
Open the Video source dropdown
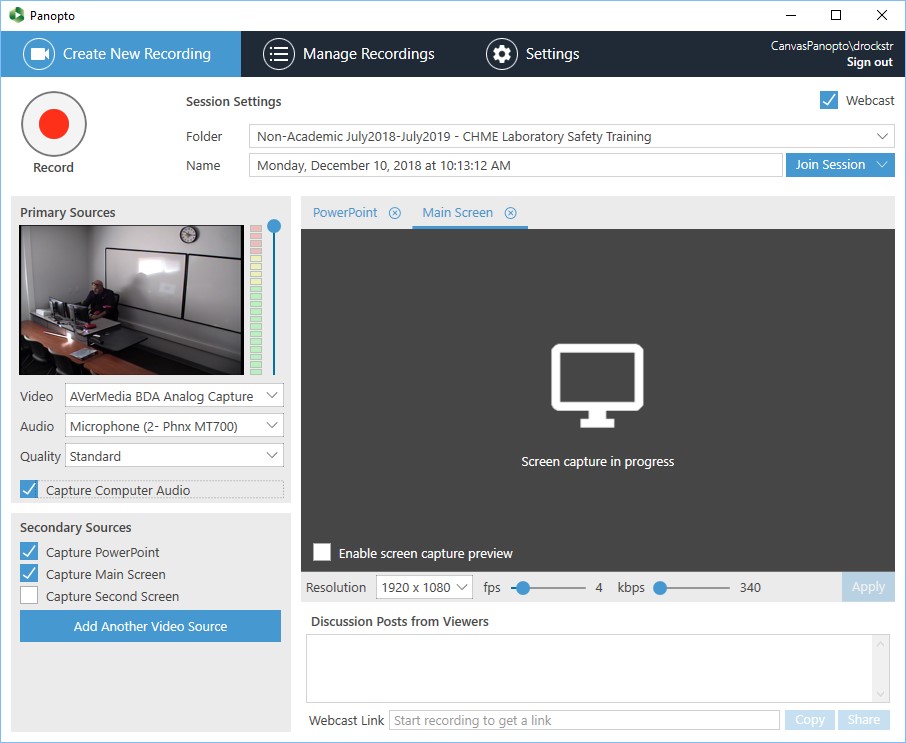click(174, 396)
